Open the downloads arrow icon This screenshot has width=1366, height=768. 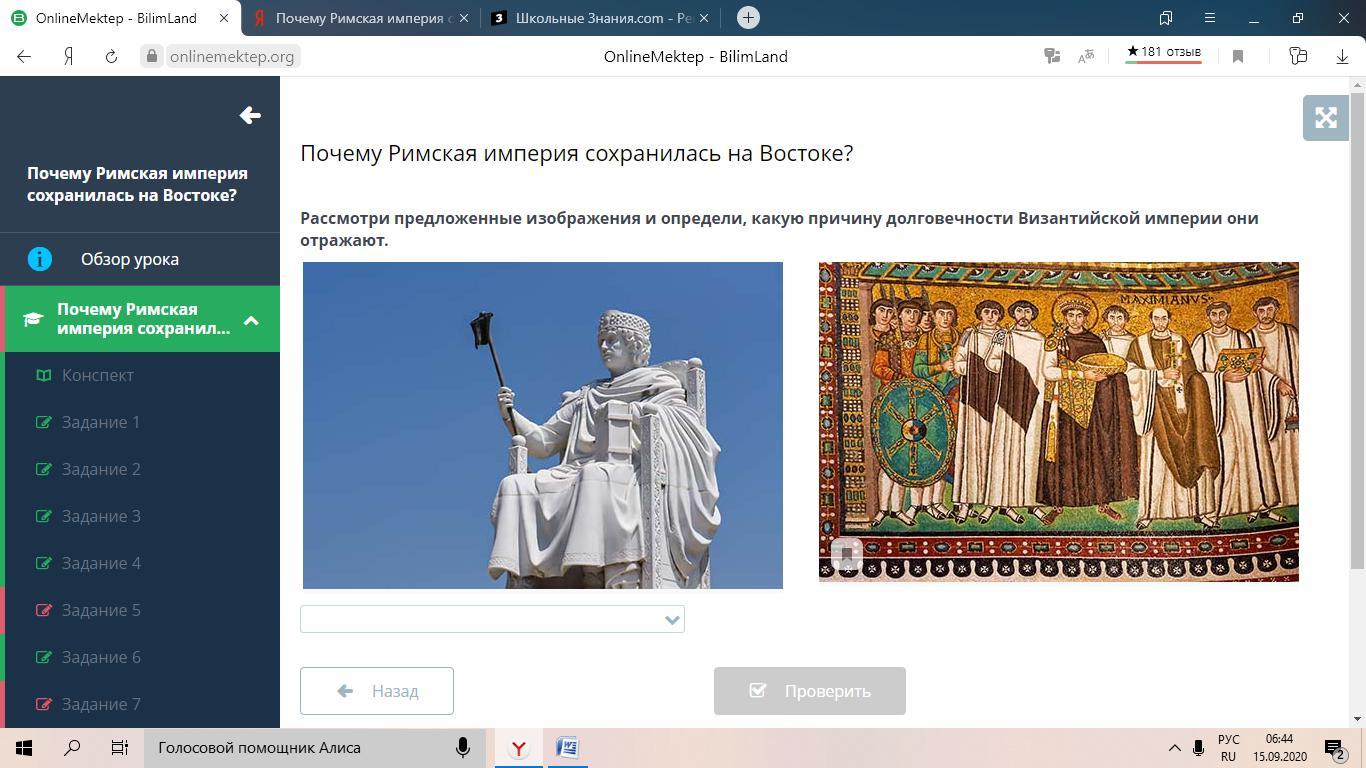1342,57
